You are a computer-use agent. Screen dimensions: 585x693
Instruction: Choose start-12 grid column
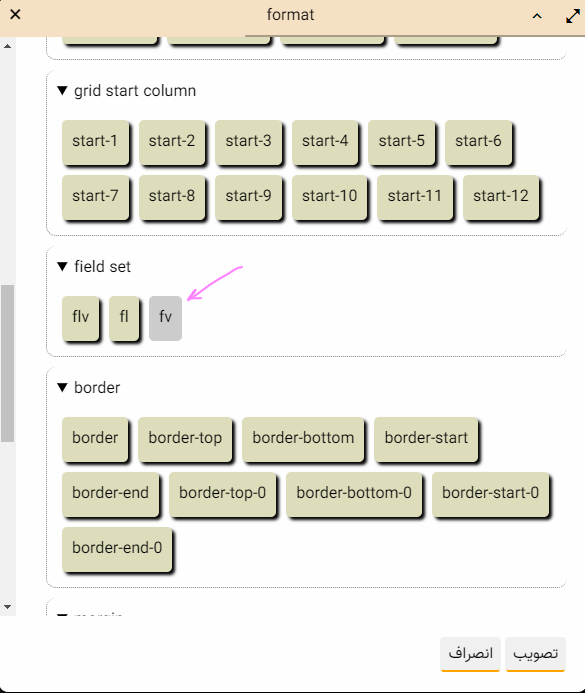click(501, 197)
